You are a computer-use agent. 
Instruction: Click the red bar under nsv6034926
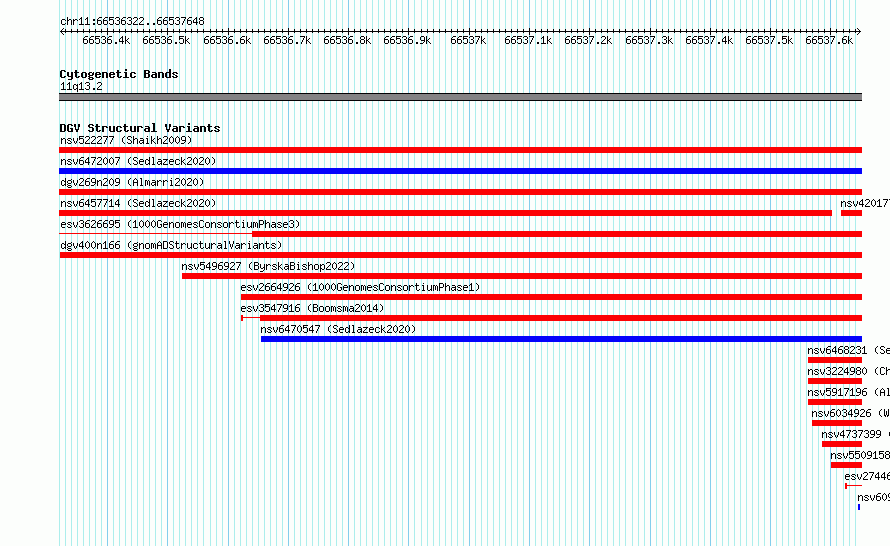point(837,423)
